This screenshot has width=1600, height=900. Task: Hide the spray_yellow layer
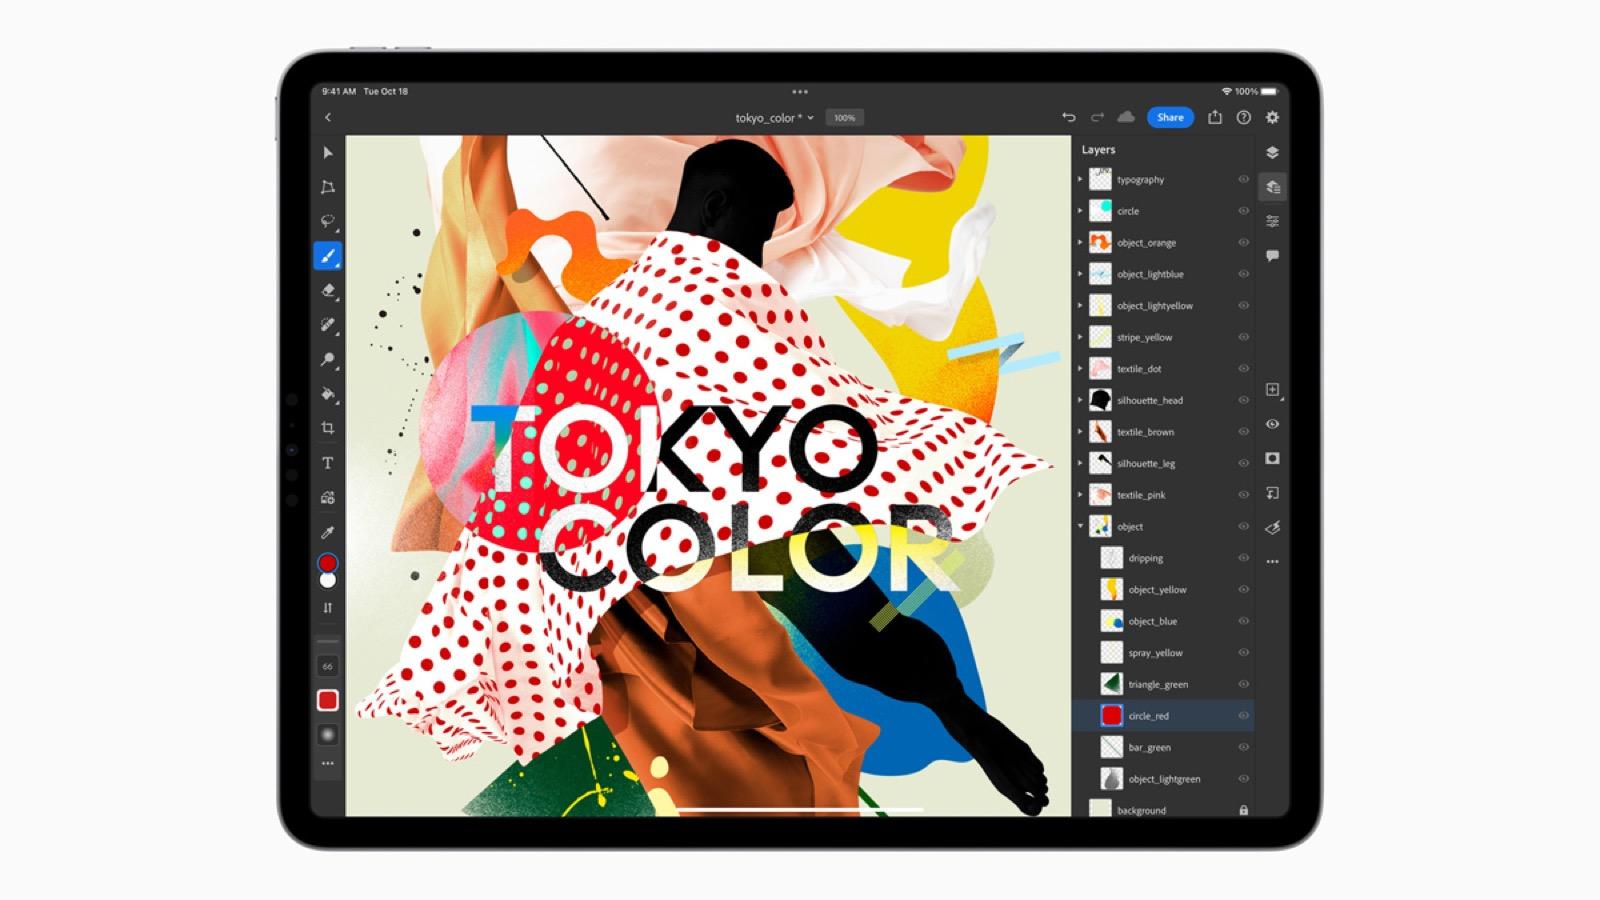pyautogui.click(x=1244, y=653)
